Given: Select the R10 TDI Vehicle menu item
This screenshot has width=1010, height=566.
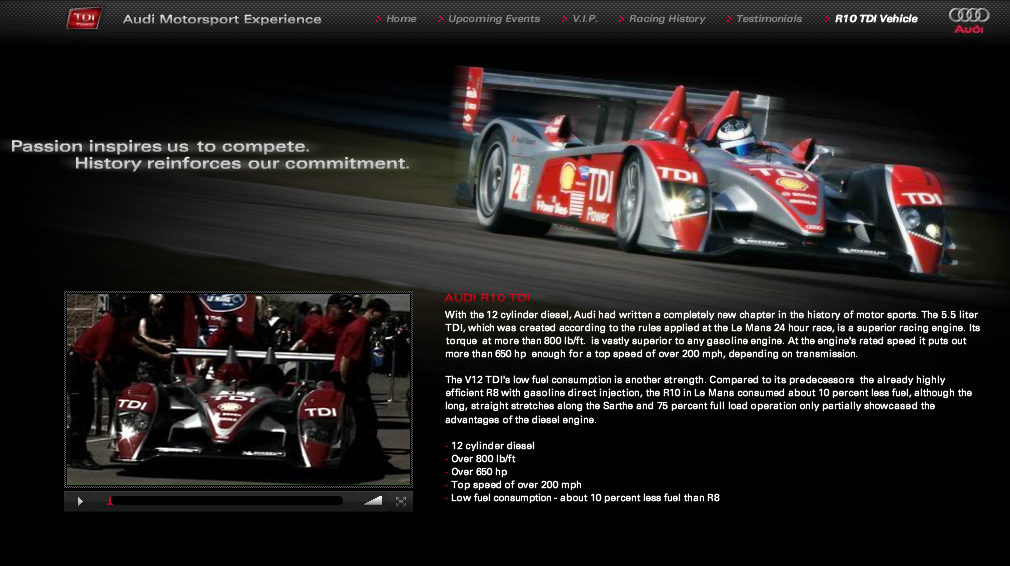Looking at the screenshot, I should coord(876,19).
